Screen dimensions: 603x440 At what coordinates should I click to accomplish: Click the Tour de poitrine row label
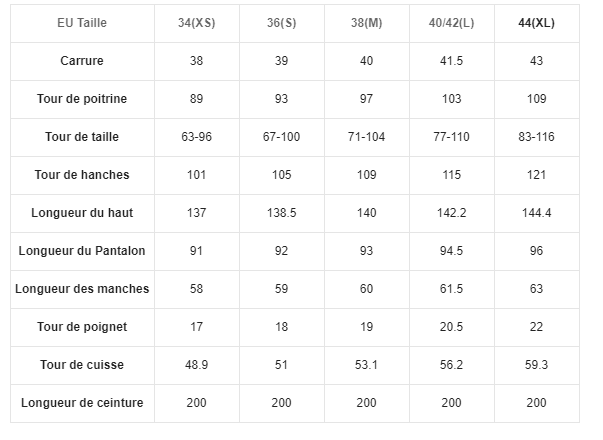click(82, 99)
